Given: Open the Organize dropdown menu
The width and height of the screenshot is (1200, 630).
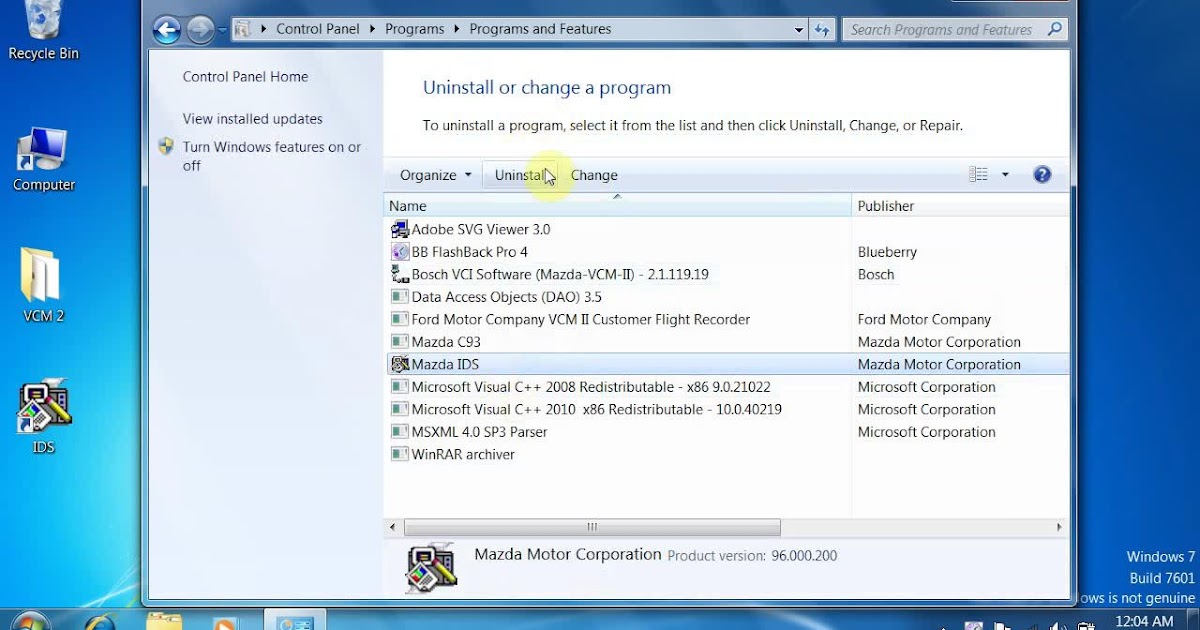Looking at the screenshot, I should [435, 175].
